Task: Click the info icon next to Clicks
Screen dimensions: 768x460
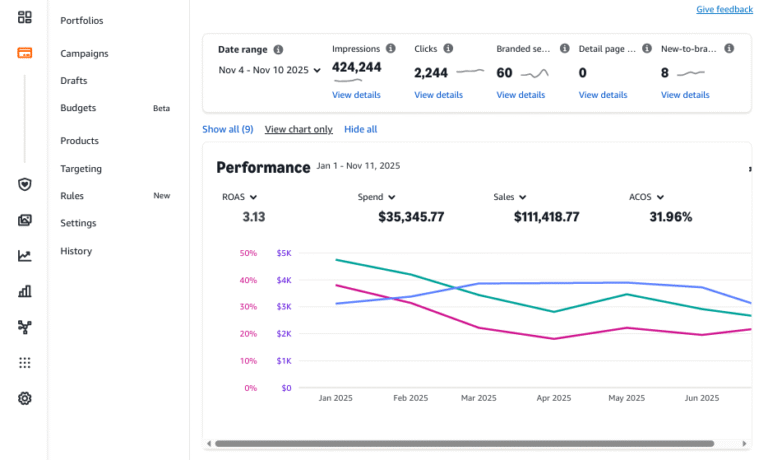Action: [448, 48]
